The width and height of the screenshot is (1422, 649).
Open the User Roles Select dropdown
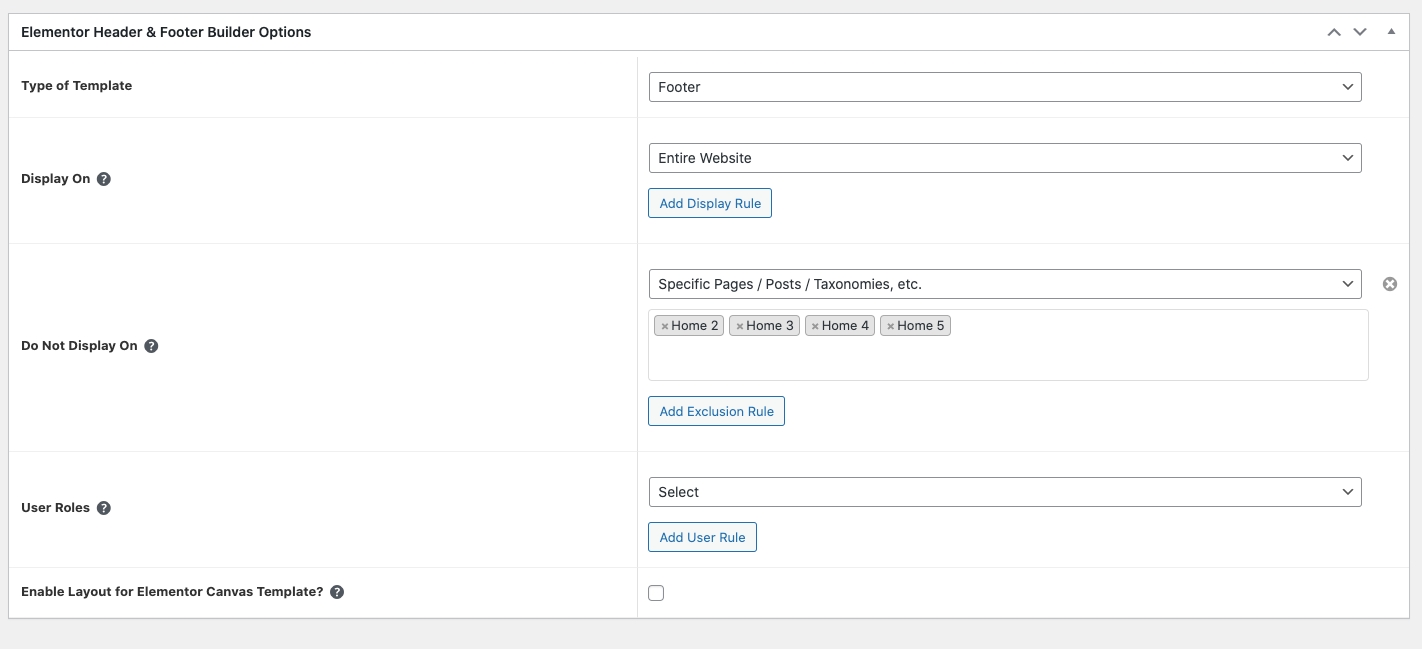[x=1004, y=492]
